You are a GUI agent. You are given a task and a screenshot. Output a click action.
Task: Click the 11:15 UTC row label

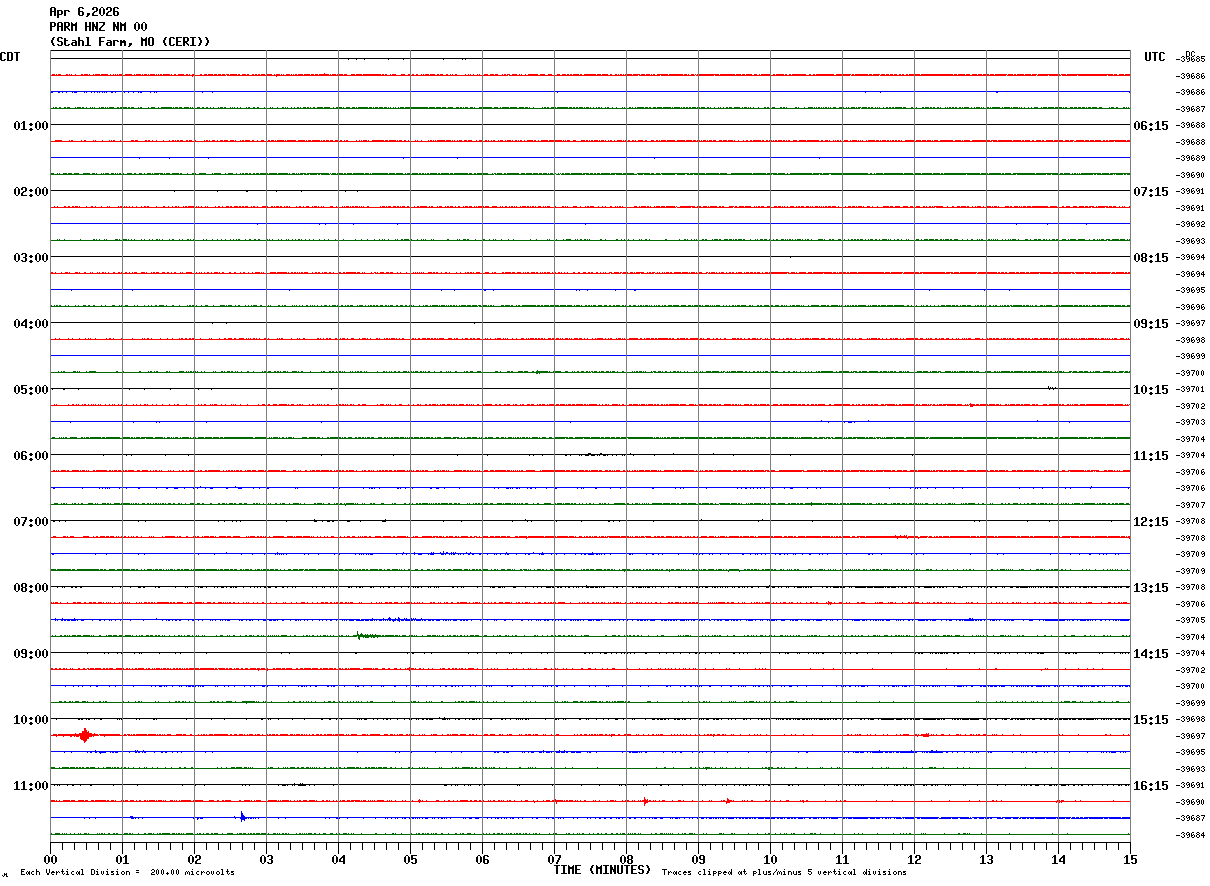pyautogui.click(x=1151, y=455)
